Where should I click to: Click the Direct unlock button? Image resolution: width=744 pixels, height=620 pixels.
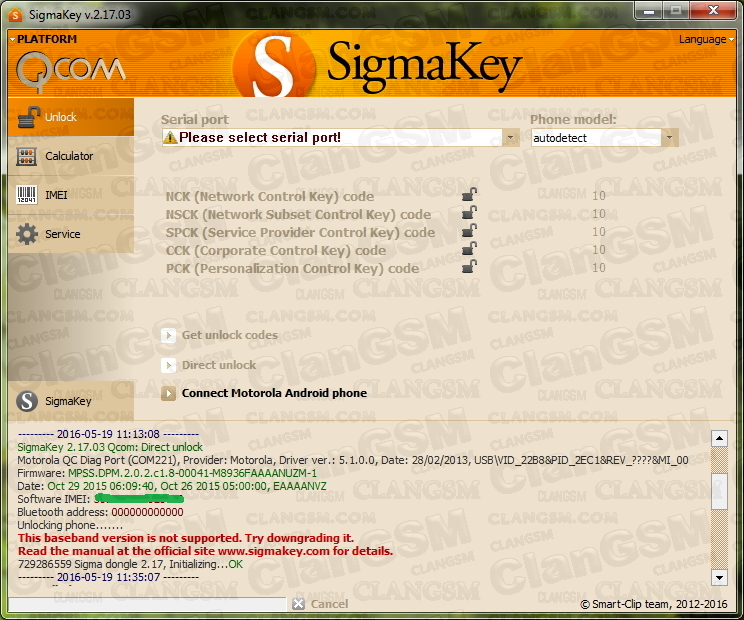pos(219,365)
